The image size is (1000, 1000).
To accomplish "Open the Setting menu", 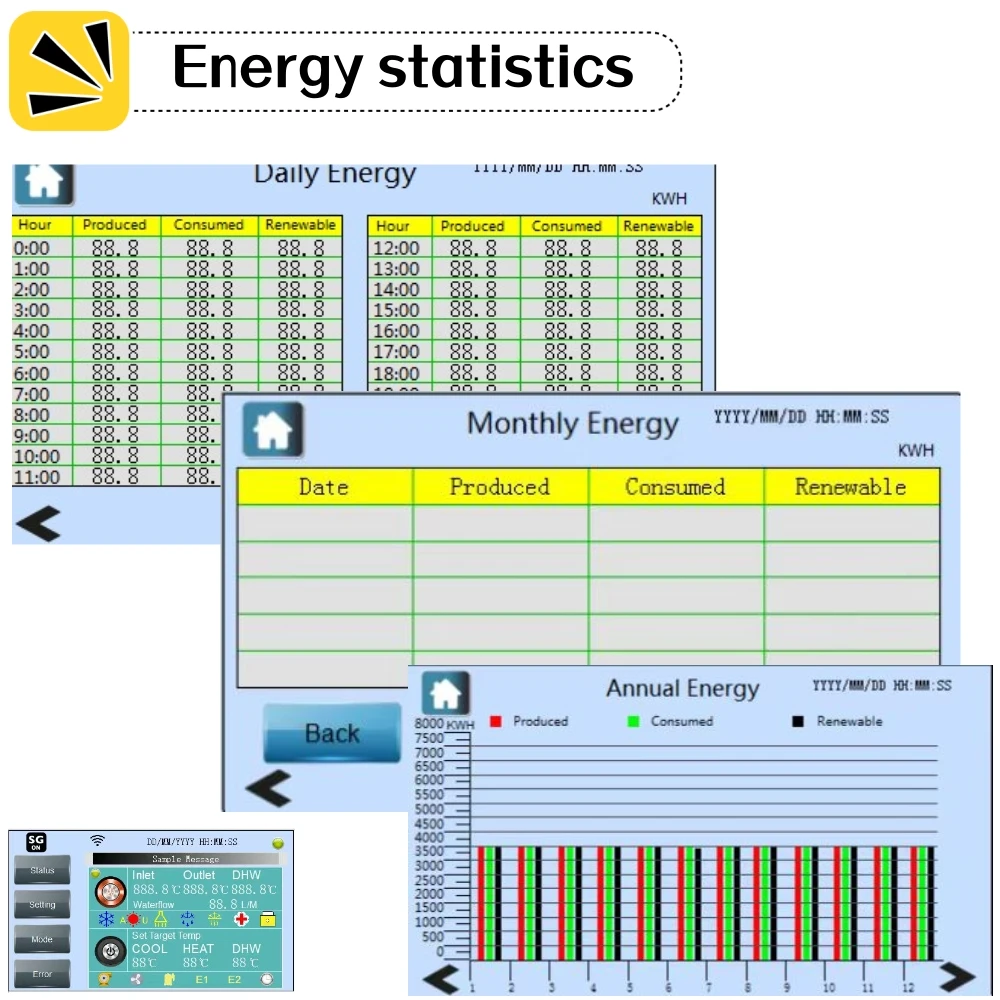I will [x=42, y=905].
